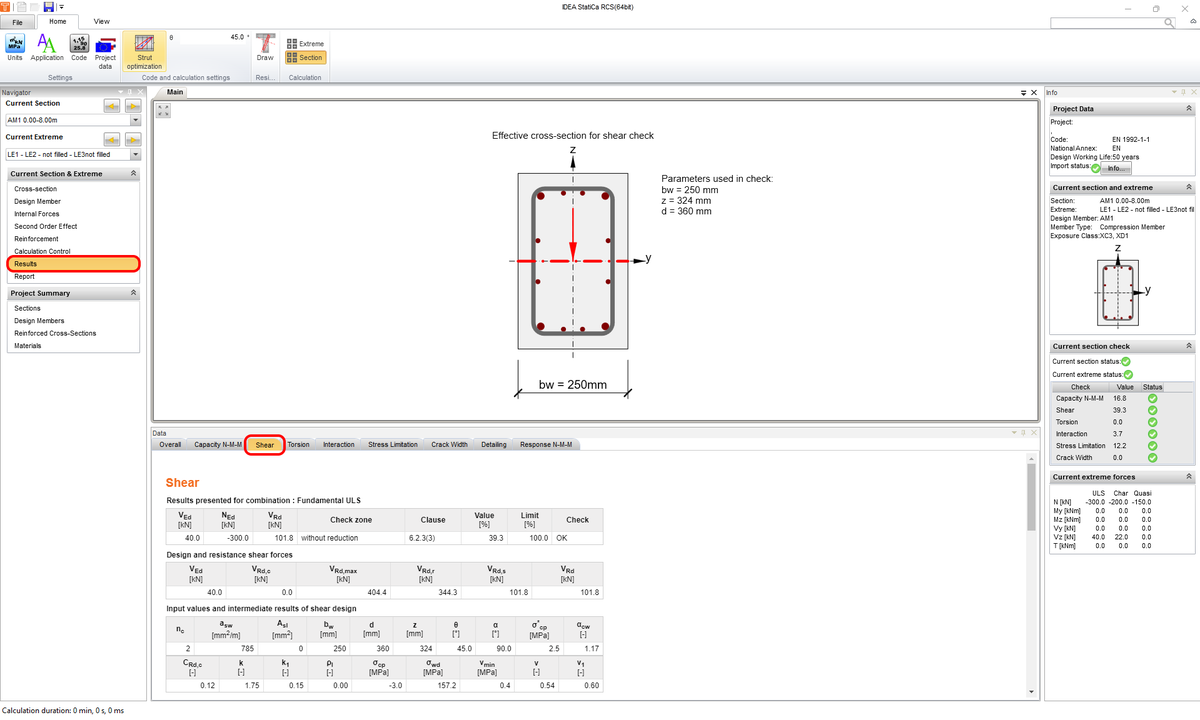Open the Units settings

17,47
